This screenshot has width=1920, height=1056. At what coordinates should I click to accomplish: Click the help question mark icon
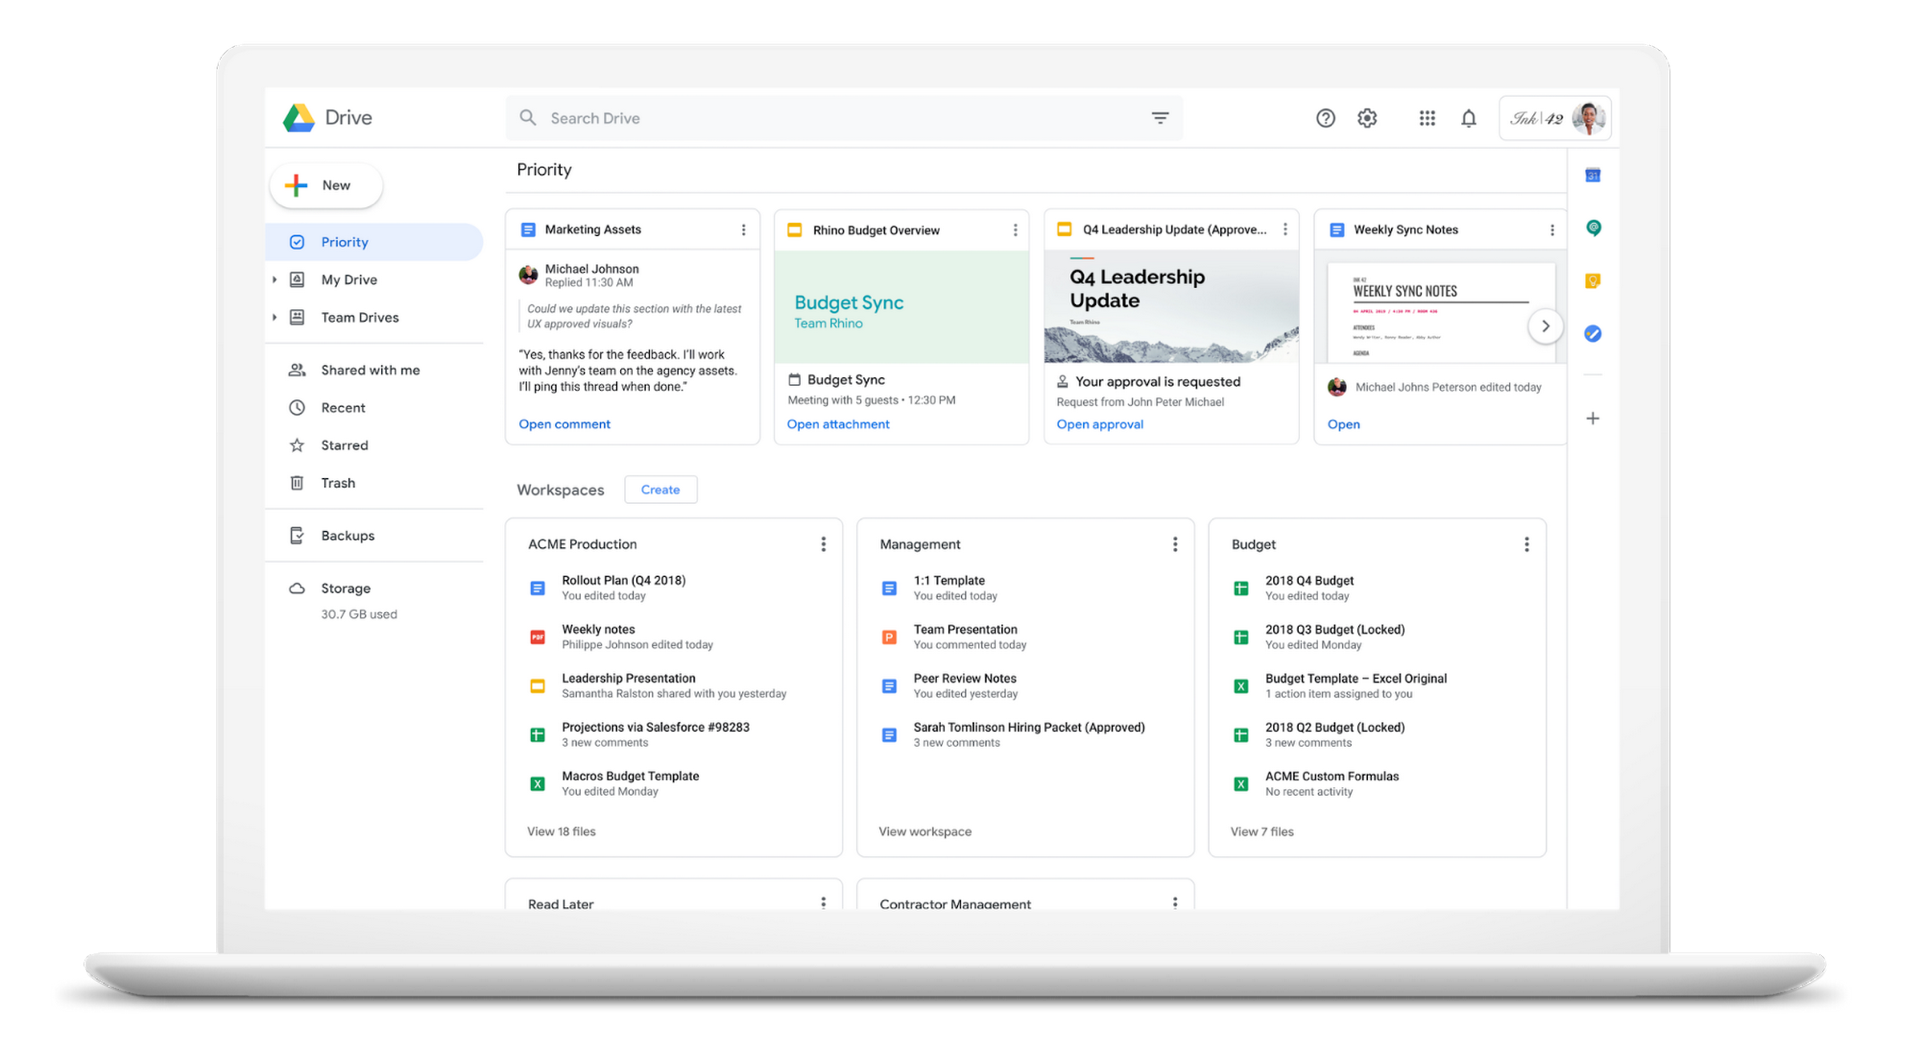(x=1325, y=118)
